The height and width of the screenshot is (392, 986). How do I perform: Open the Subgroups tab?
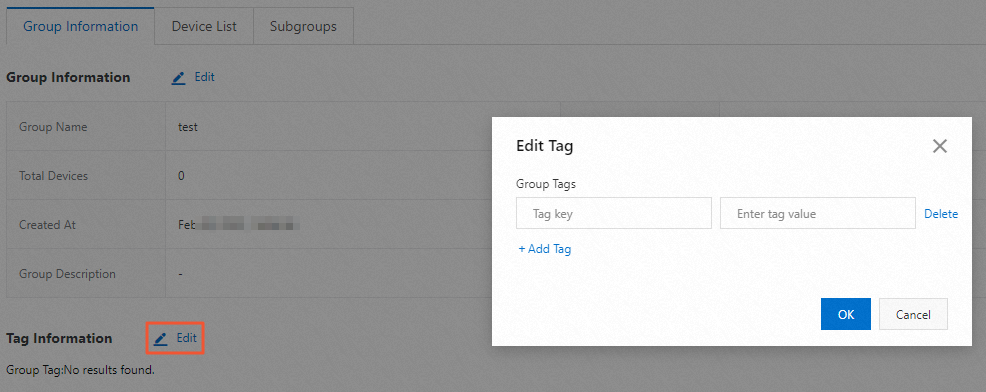[x=303, y=26]
